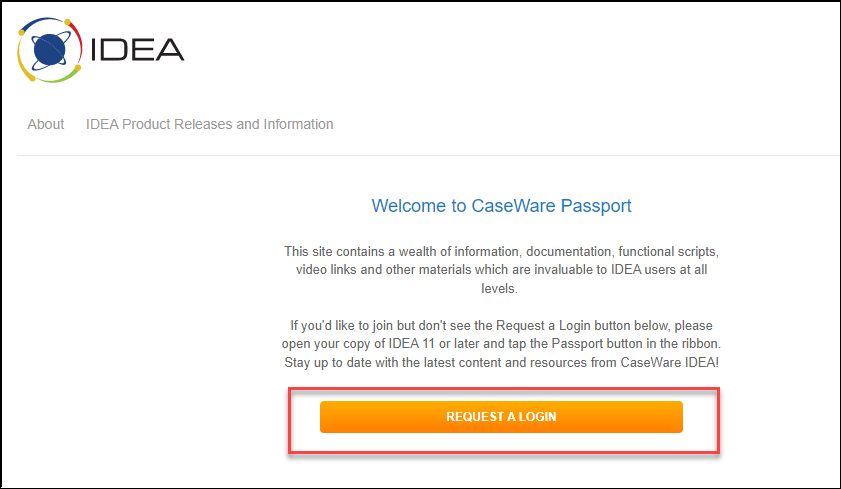Image resolution: width=841 pixels, height=489 pixels.
Task: Click the word 'levels.' in the first paragraph
Action: (499, 288)
